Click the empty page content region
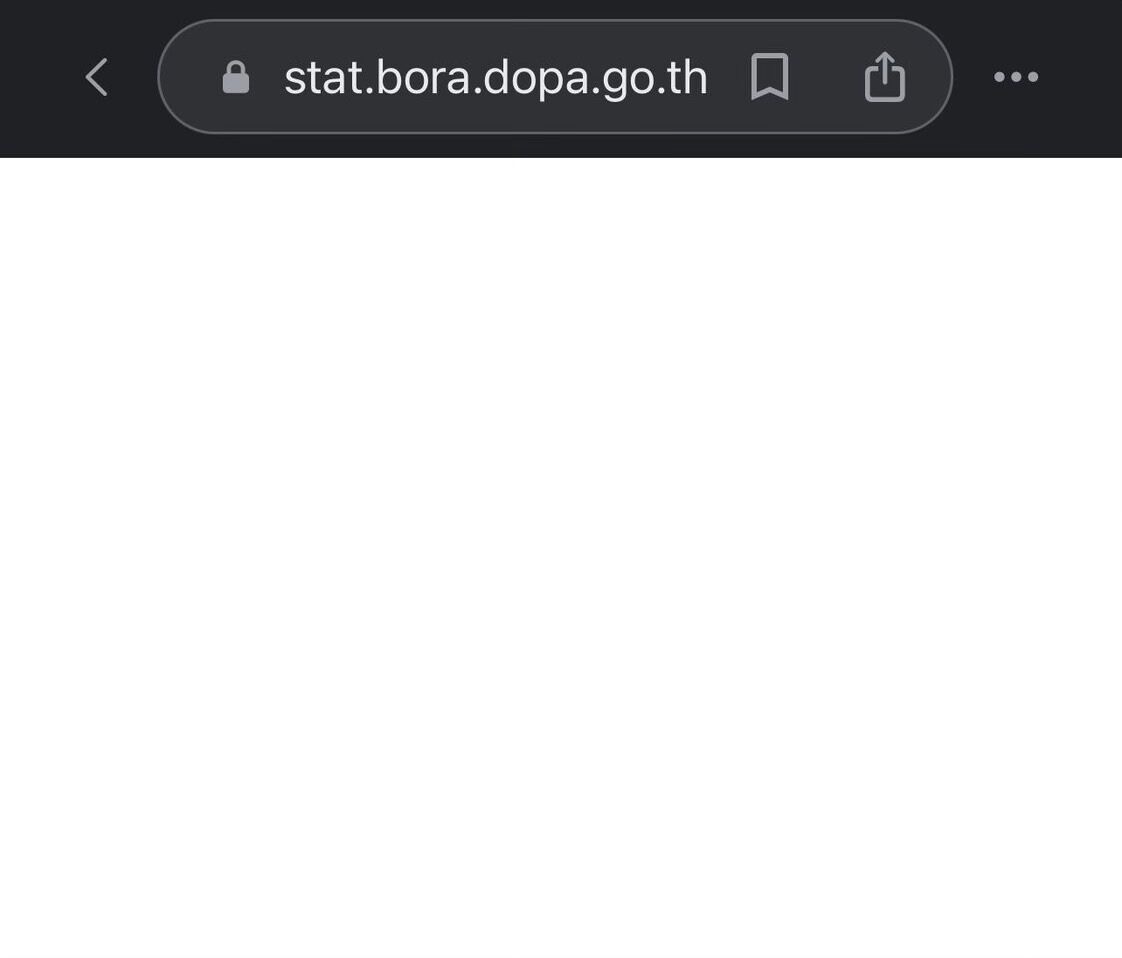The image size is (1122, 958). point(561,557)
